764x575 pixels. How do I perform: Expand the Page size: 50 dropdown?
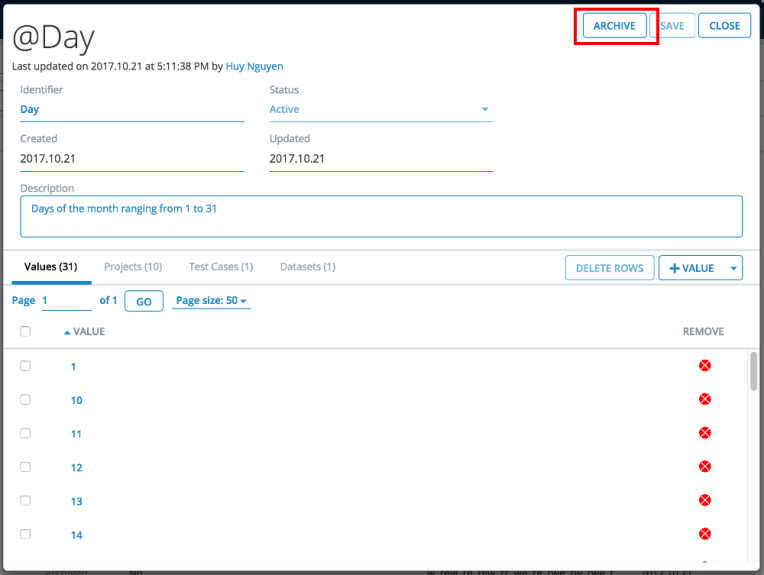tap(211, 301)
